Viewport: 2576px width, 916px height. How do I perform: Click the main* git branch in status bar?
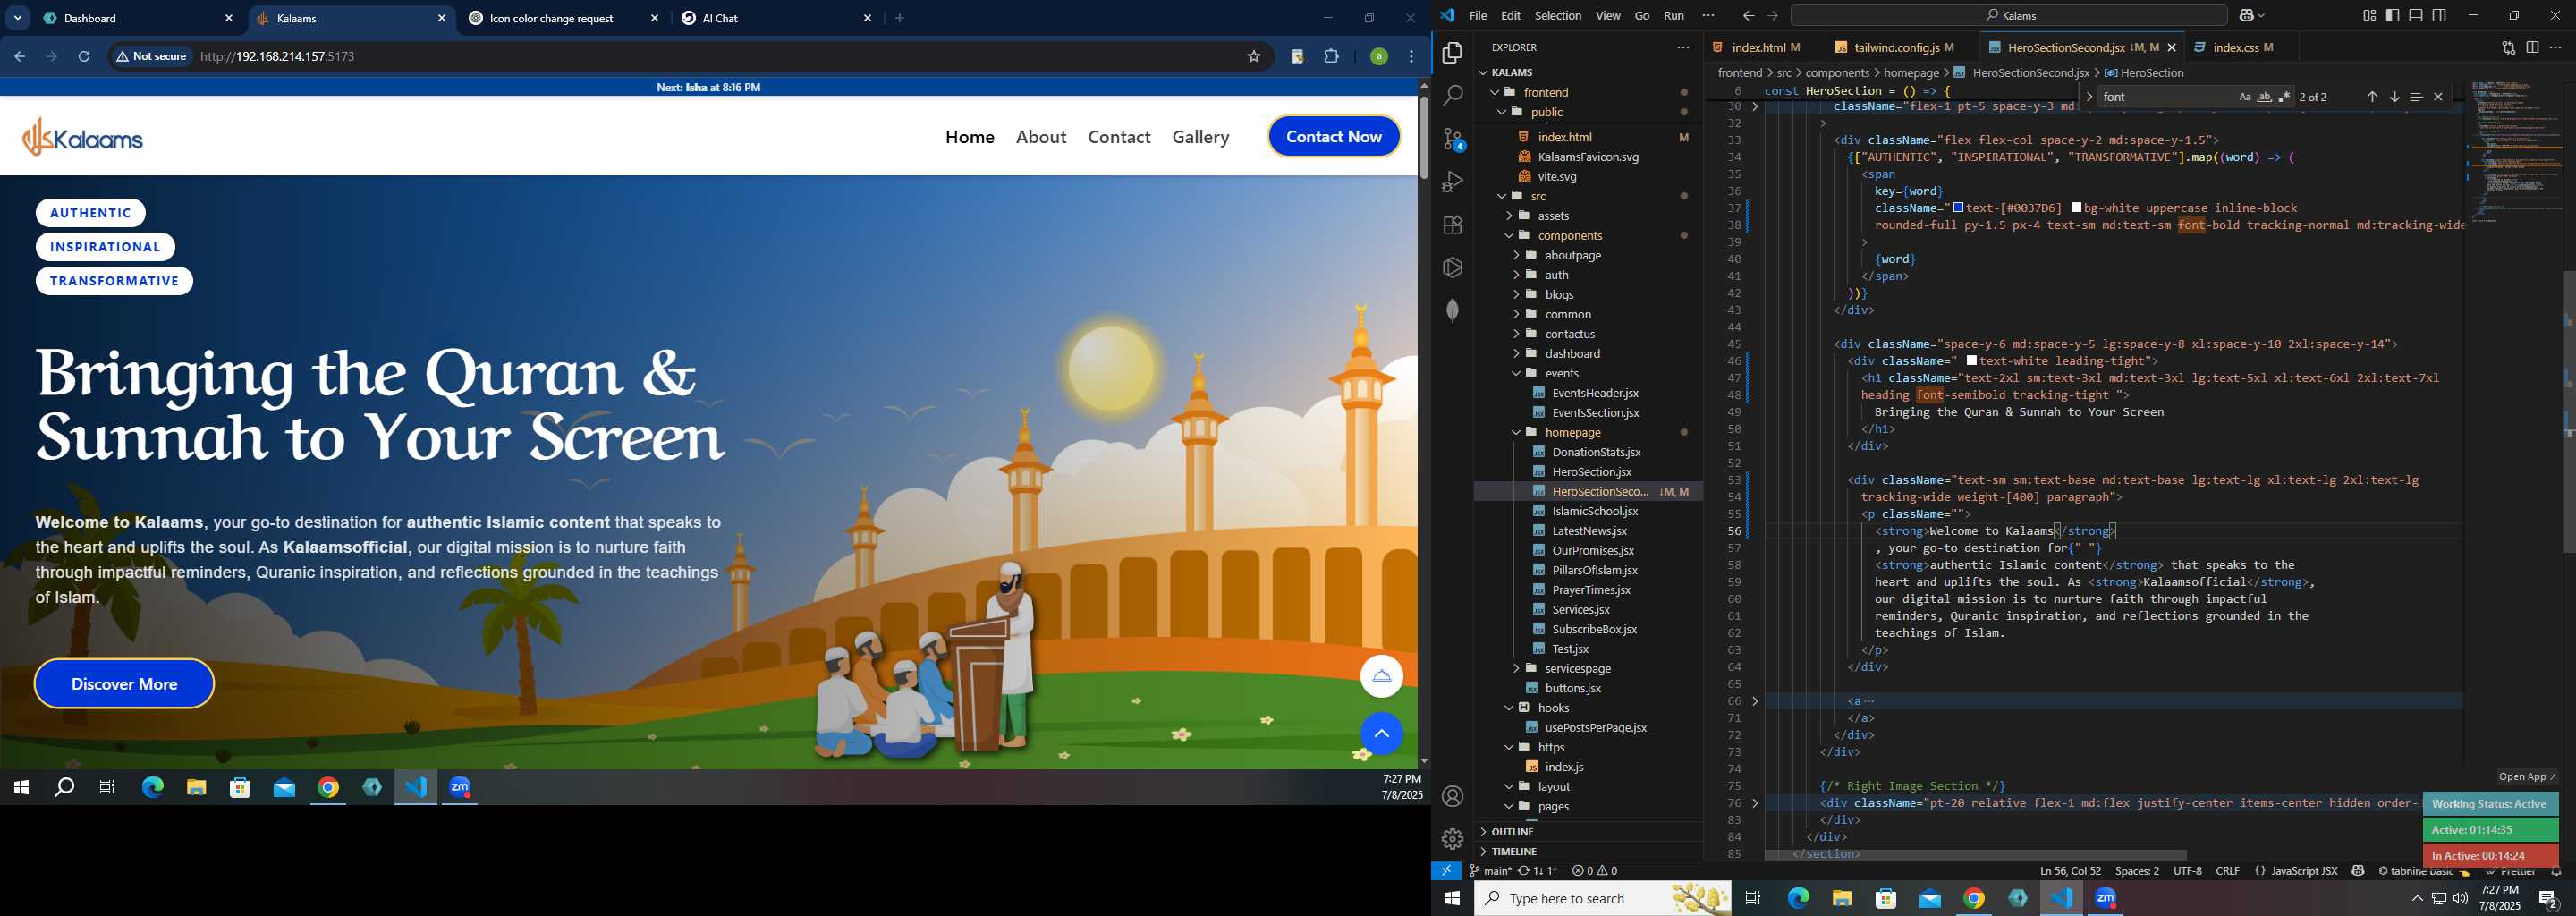(1489, 871)
